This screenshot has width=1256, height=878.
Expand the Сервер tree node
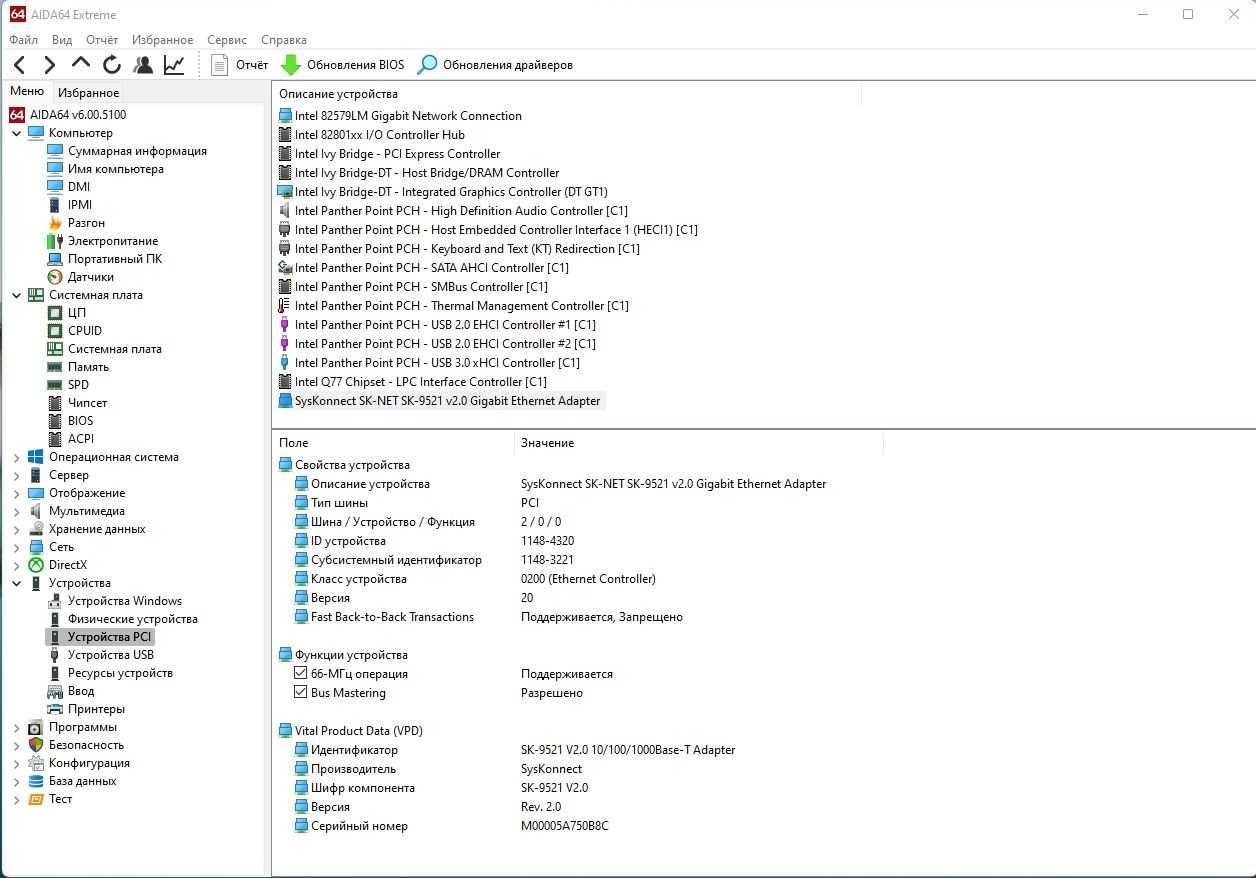point(16,475)
